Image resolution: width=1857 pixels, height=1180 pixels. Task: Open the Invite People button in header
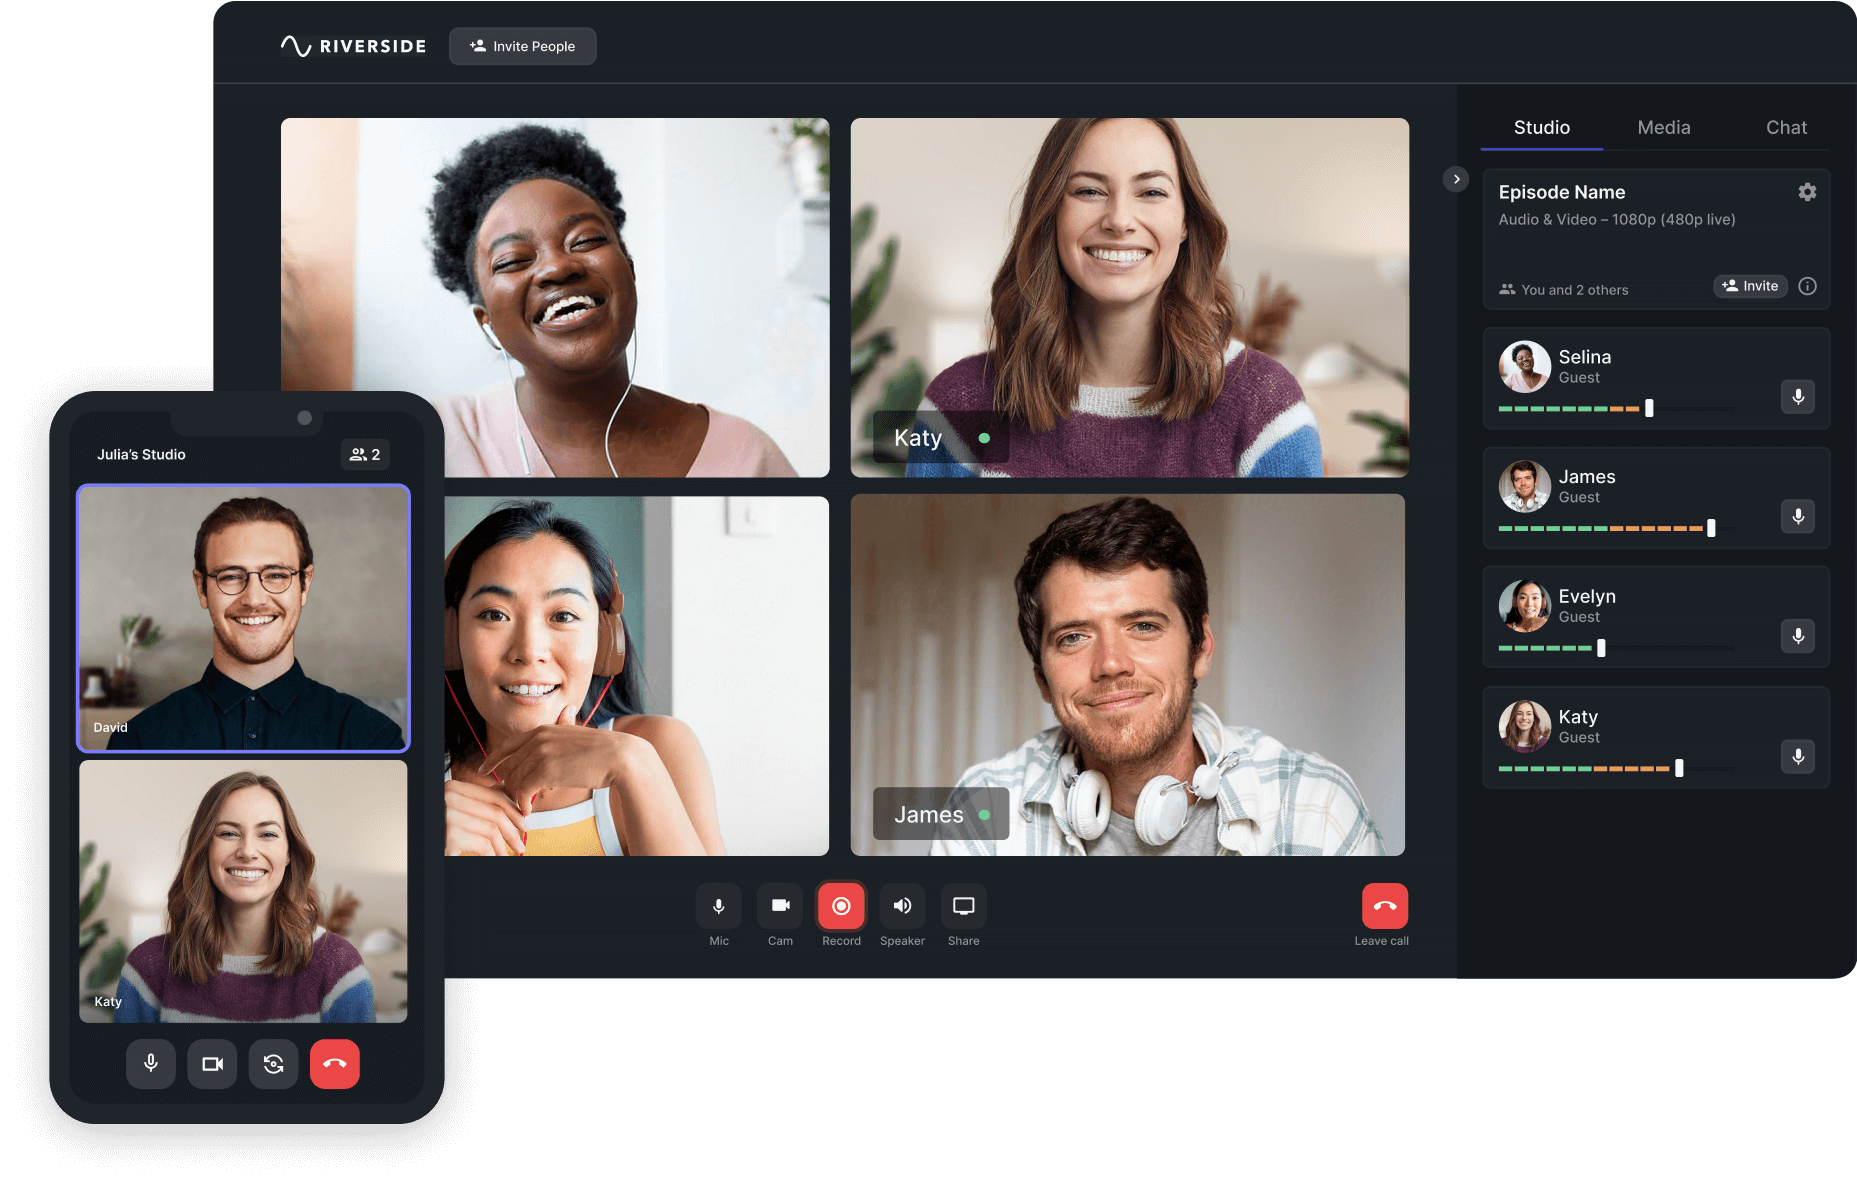click(522, 46)
